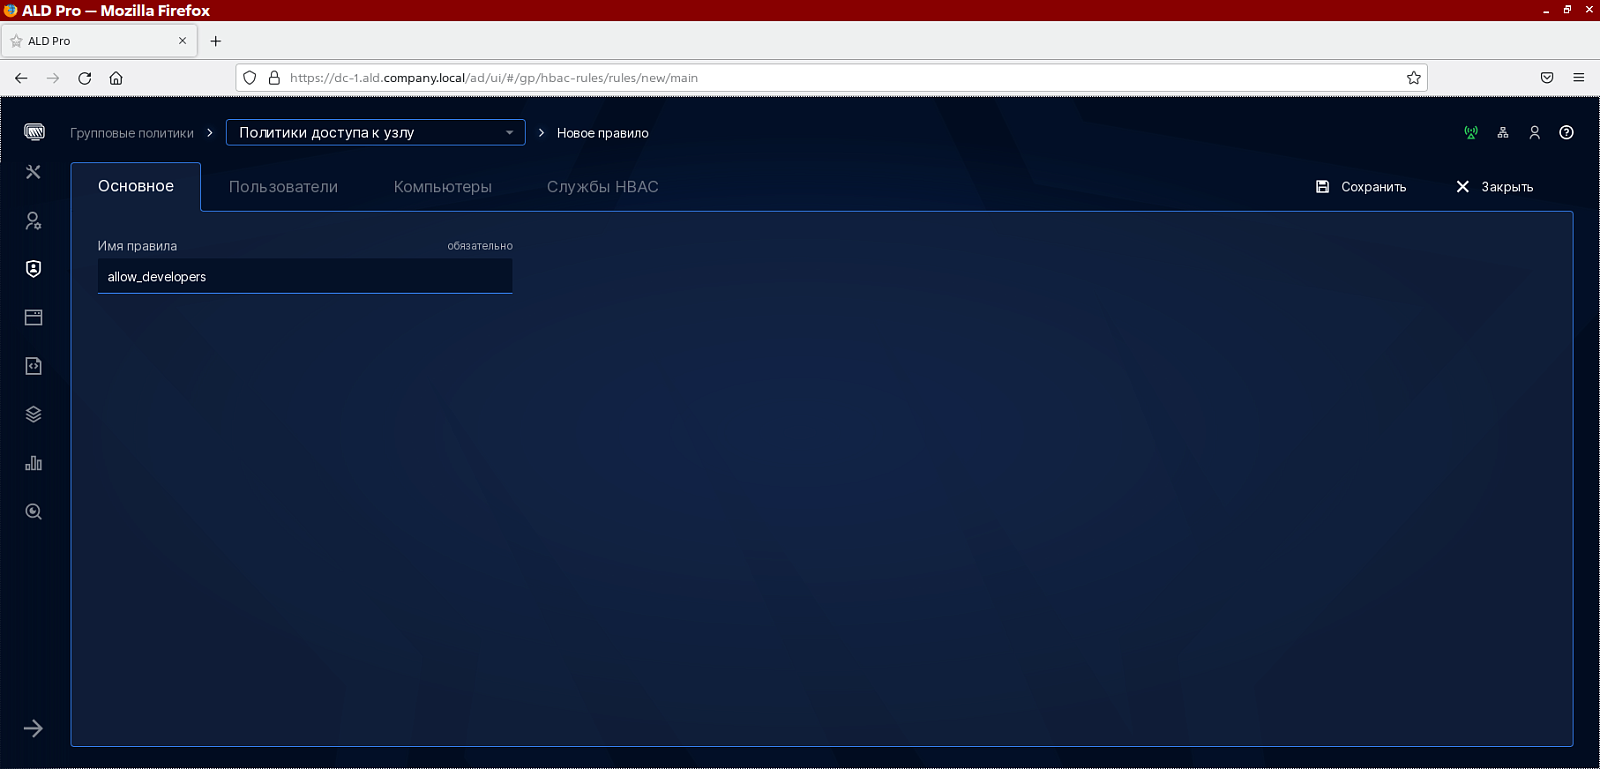Reload the page in Firefox
Screen dimensions: 1600x769
click(x=85, y=78)
